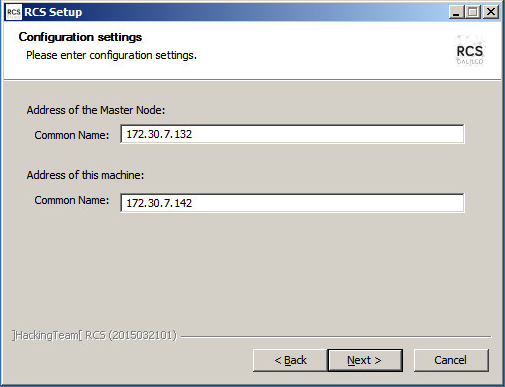Click the 'Address of the Master Node' label
This screenshot has height=387, width=505.
point(96,110)
